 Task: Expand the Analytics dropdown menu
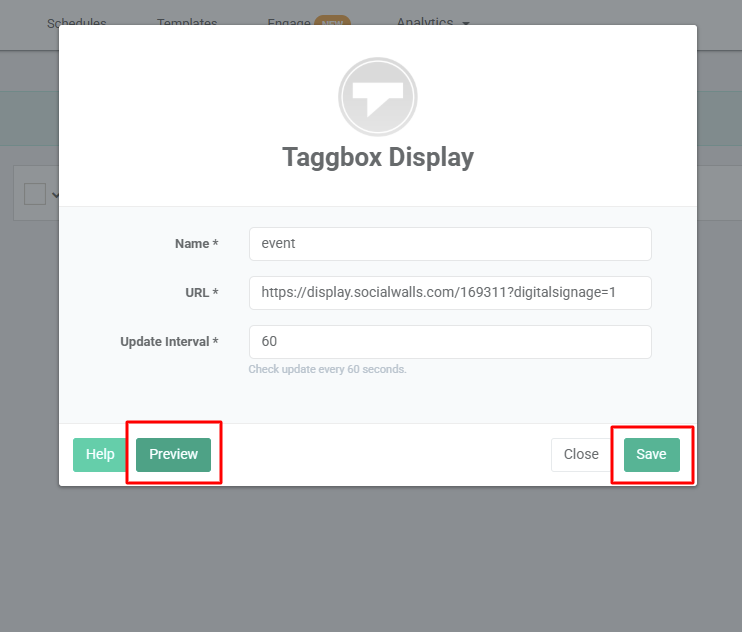coord(433,22)
